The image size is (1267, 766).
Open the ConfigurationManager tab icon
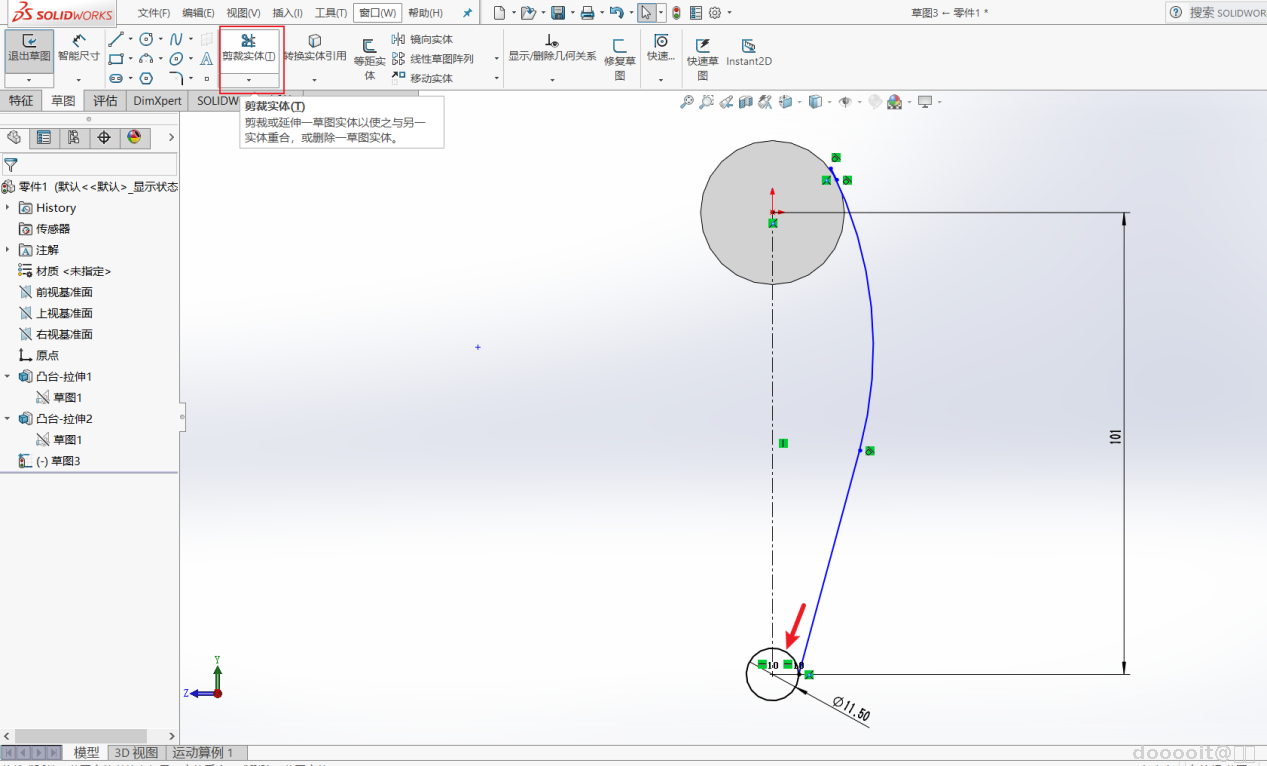(73, 138)
